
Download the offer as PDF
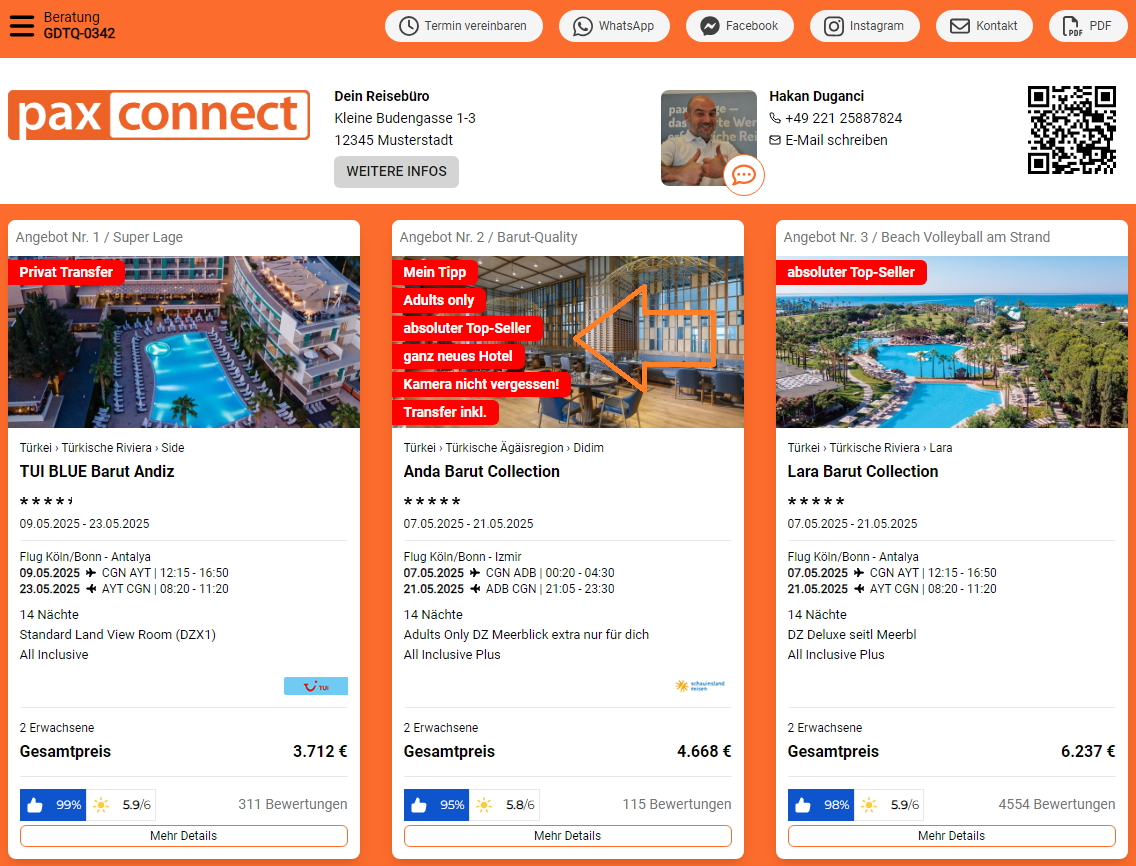pos(1087,26)
